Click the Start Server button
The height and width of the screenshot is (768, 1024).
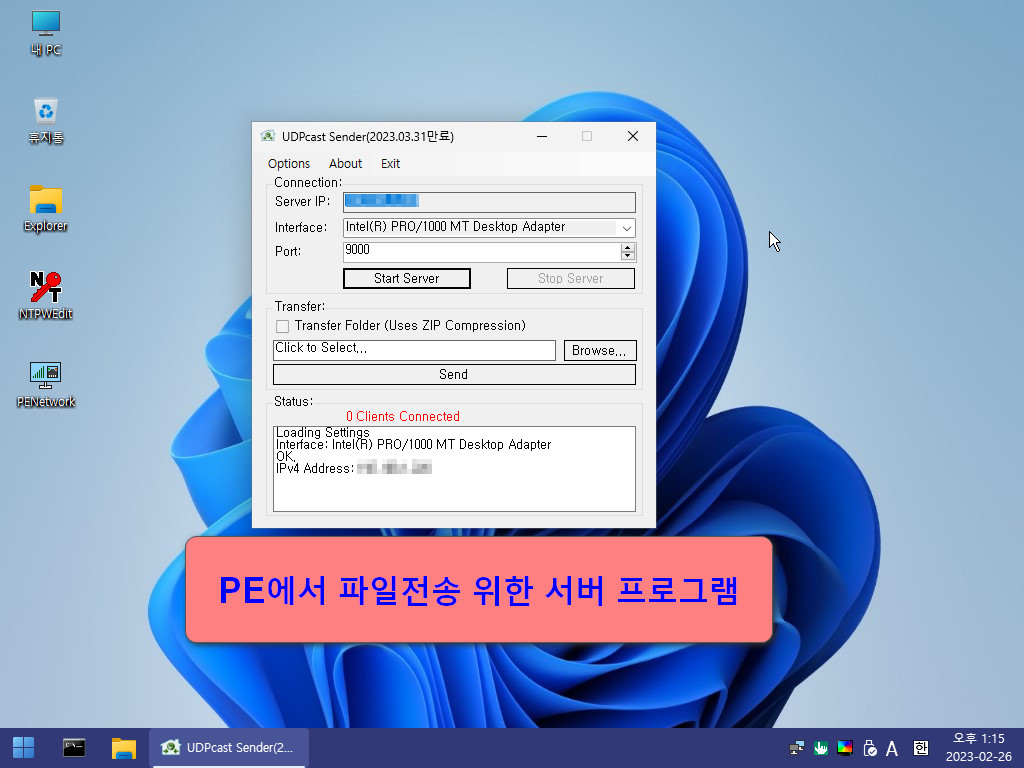click(x=406, y=278)
